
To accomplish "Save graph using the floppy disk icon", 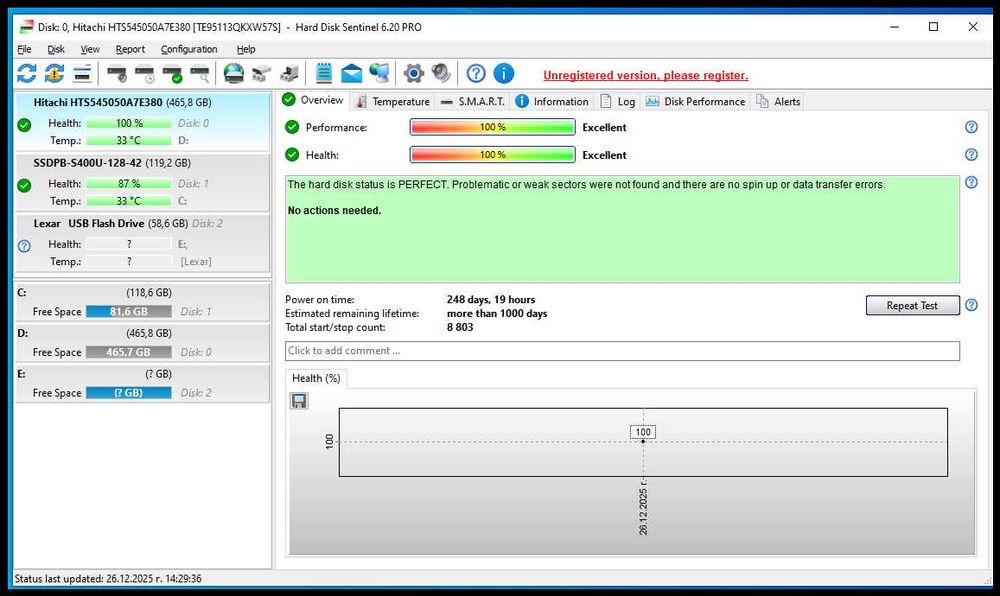I will (299, 400).
